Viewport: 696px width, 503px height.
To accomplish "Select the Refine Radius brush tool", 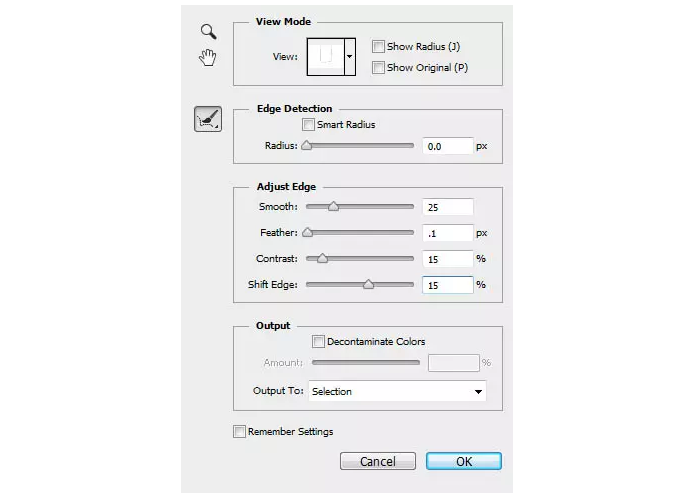I will (208, 120).
